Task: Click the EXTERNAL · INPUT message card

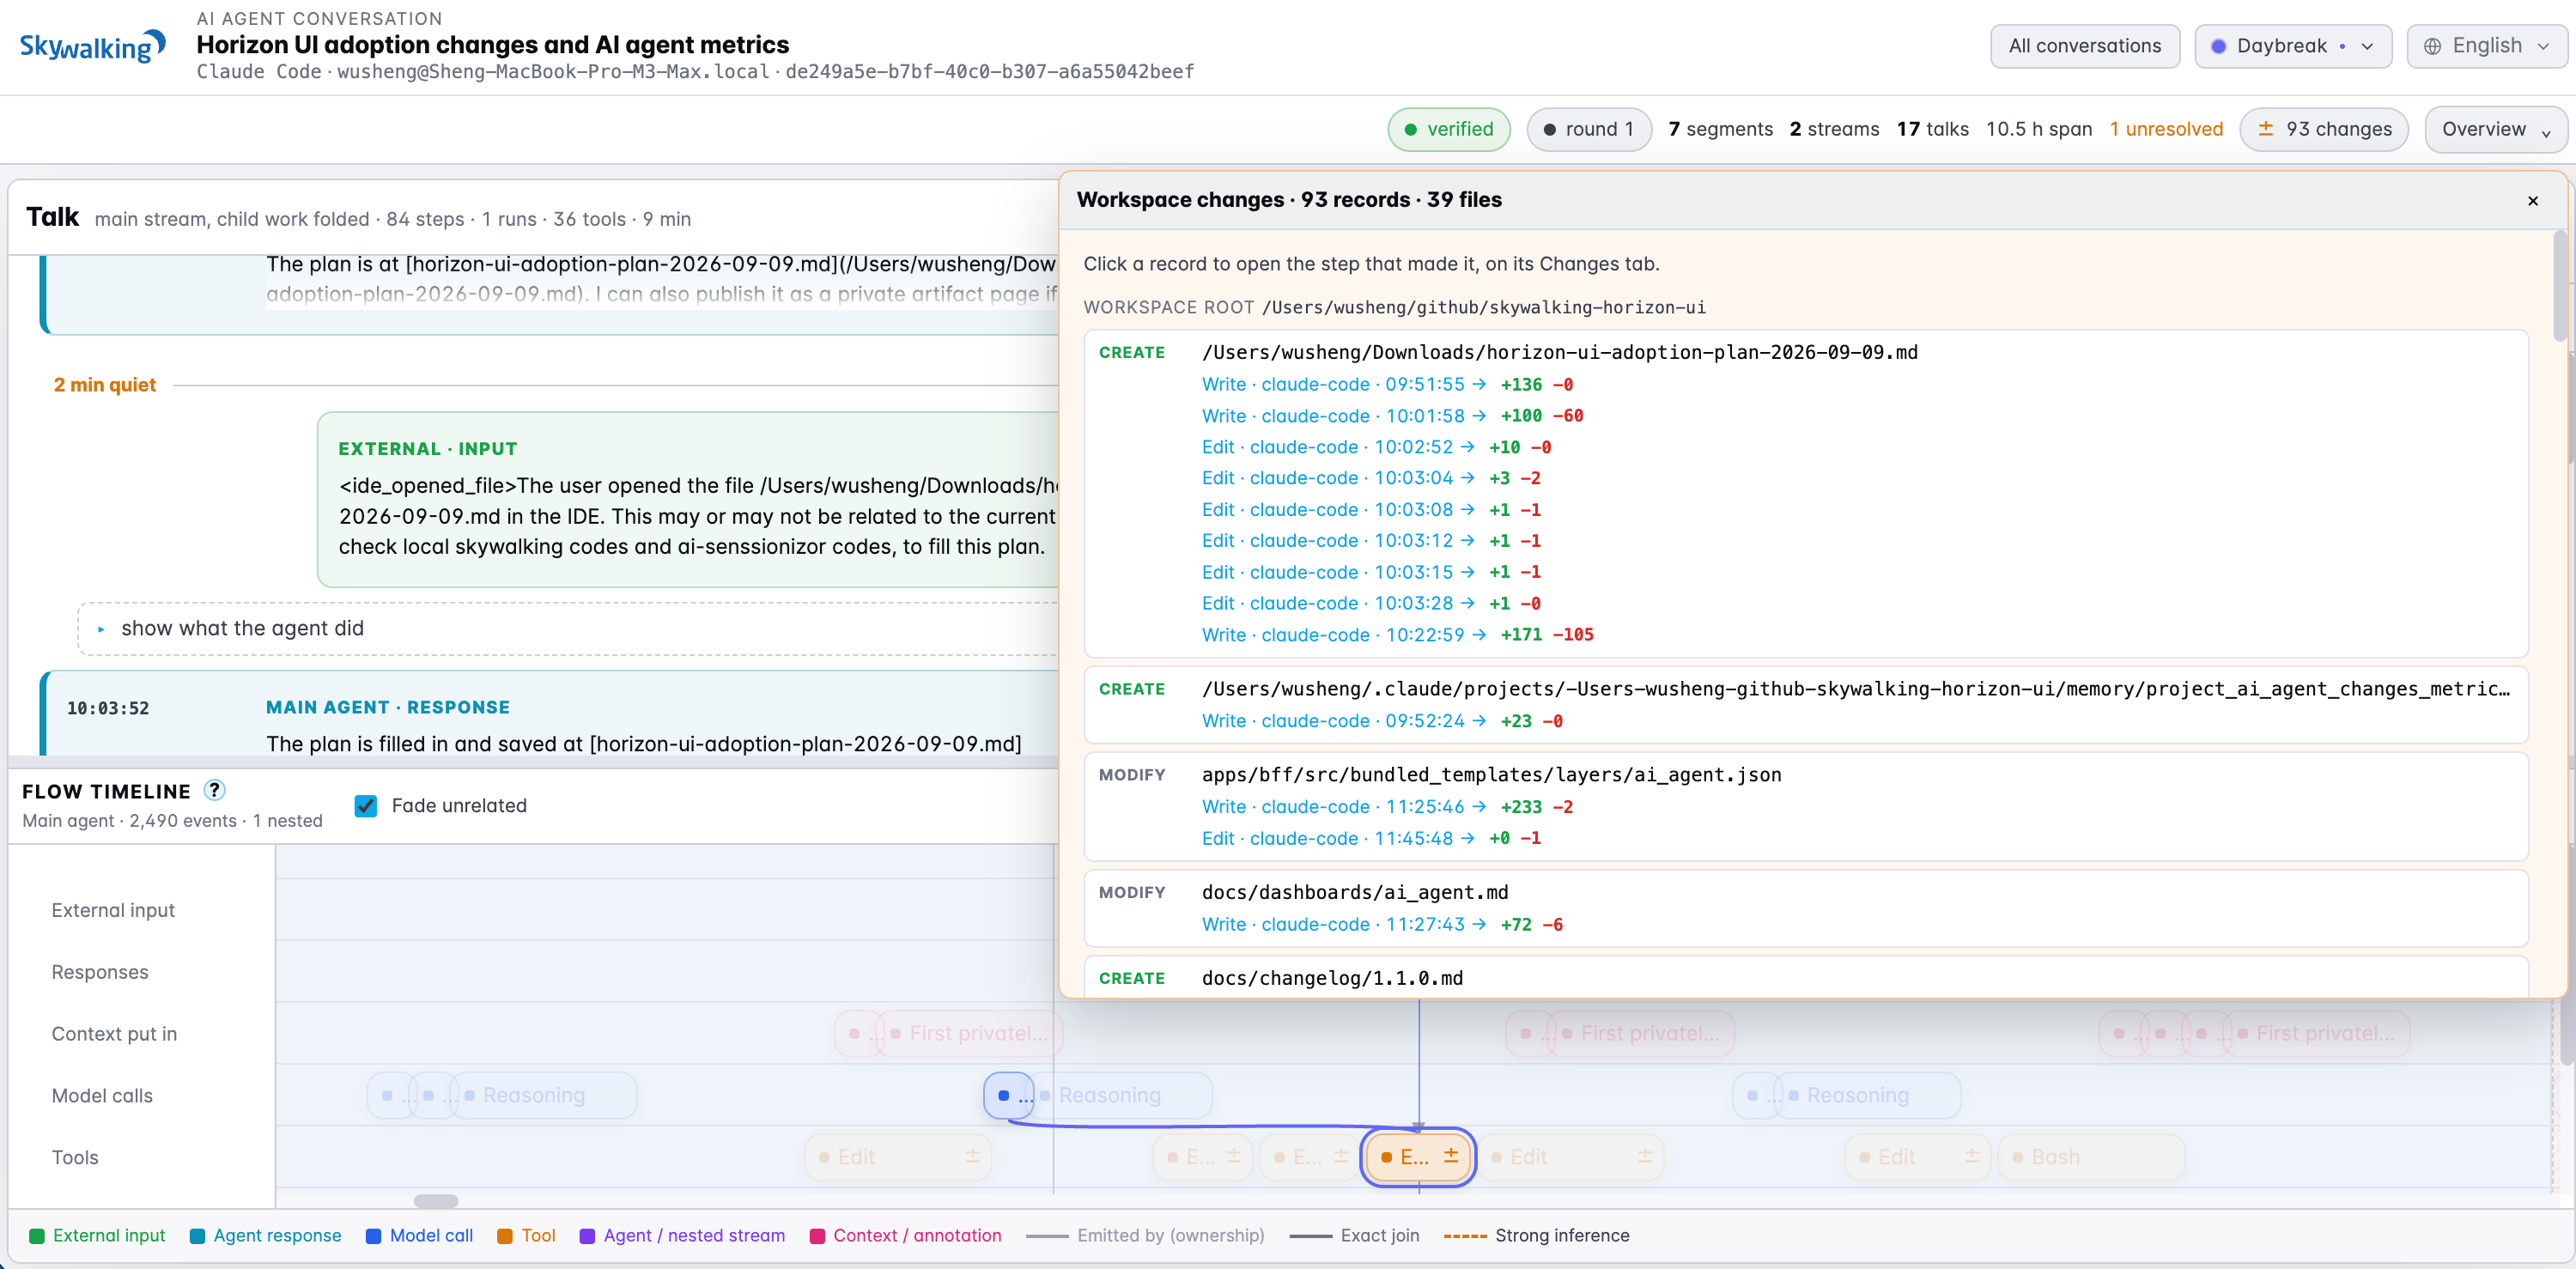Action: pos(688,499)
